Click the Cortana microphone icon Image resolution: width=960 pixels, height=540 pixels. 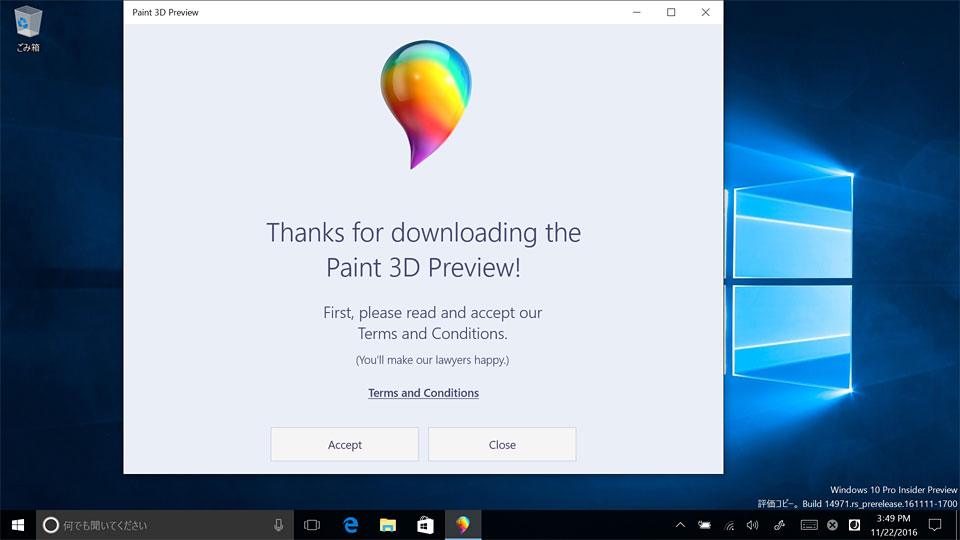279,525
